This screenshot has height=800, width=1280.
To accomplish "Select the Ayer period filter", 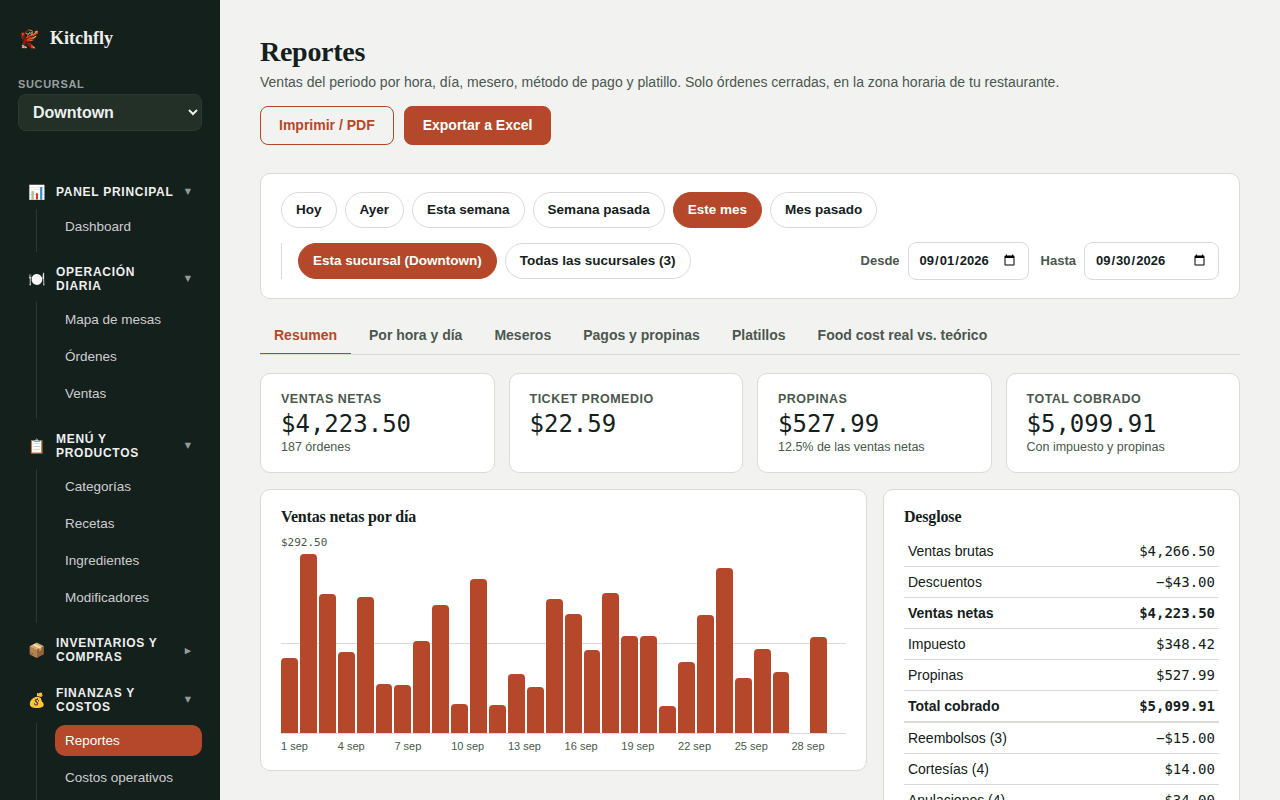I will pos(374,210).
